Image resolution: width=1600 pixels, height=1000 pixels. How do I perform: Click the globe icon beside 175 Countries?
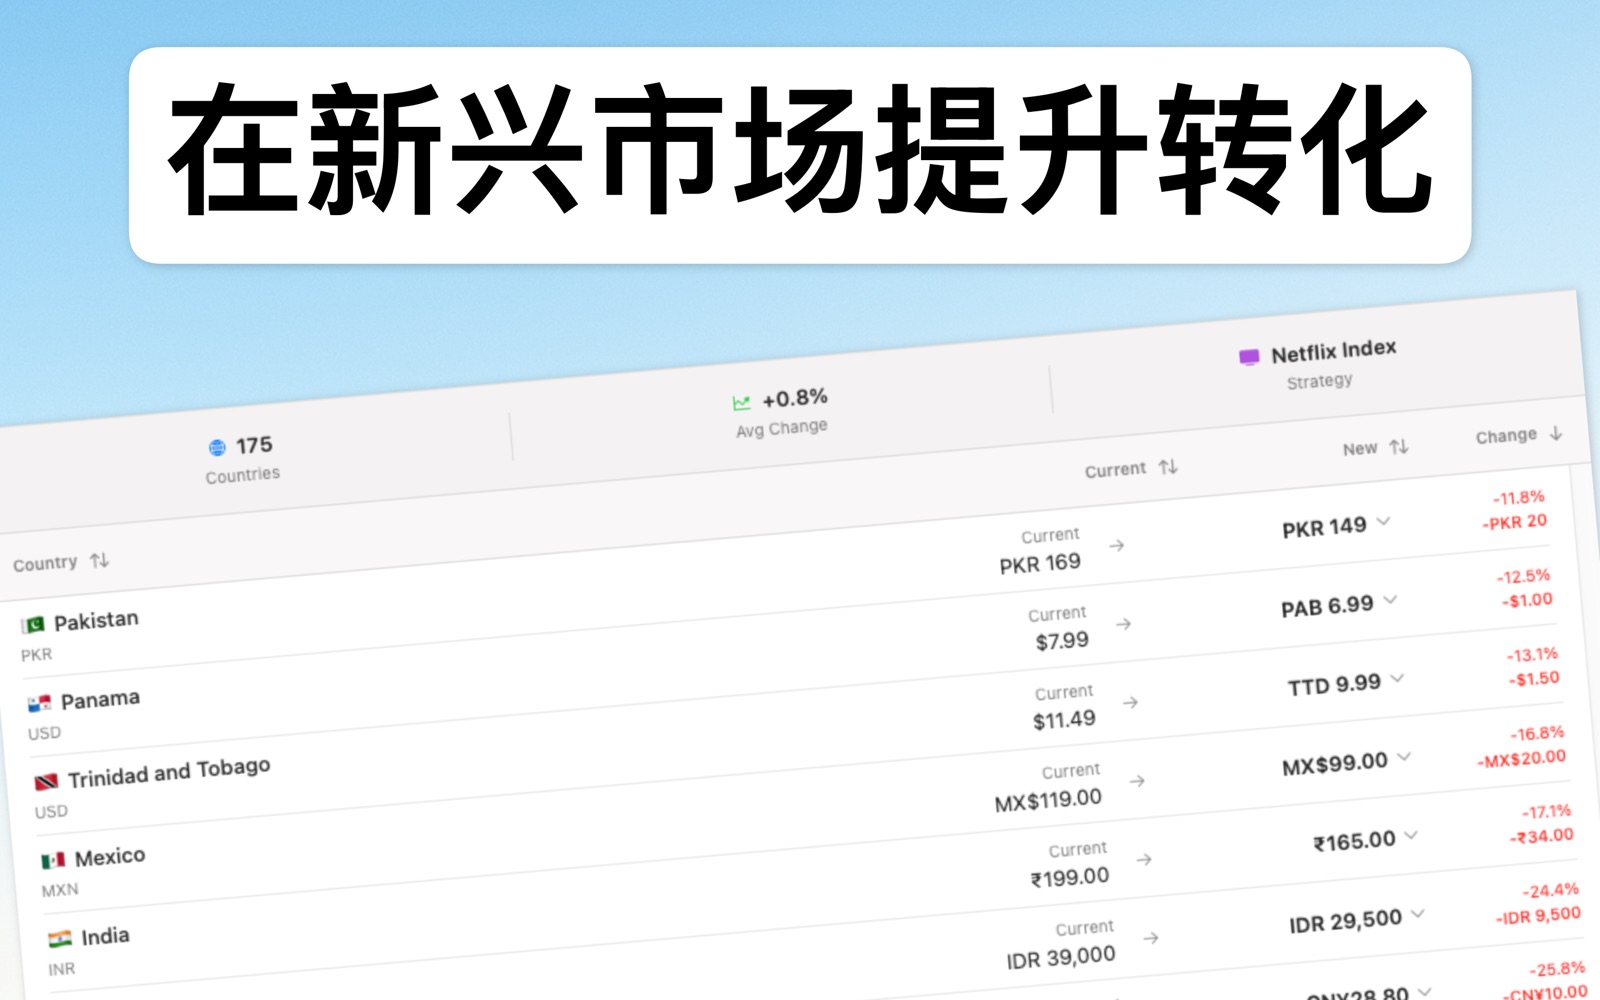coord(216,444)
